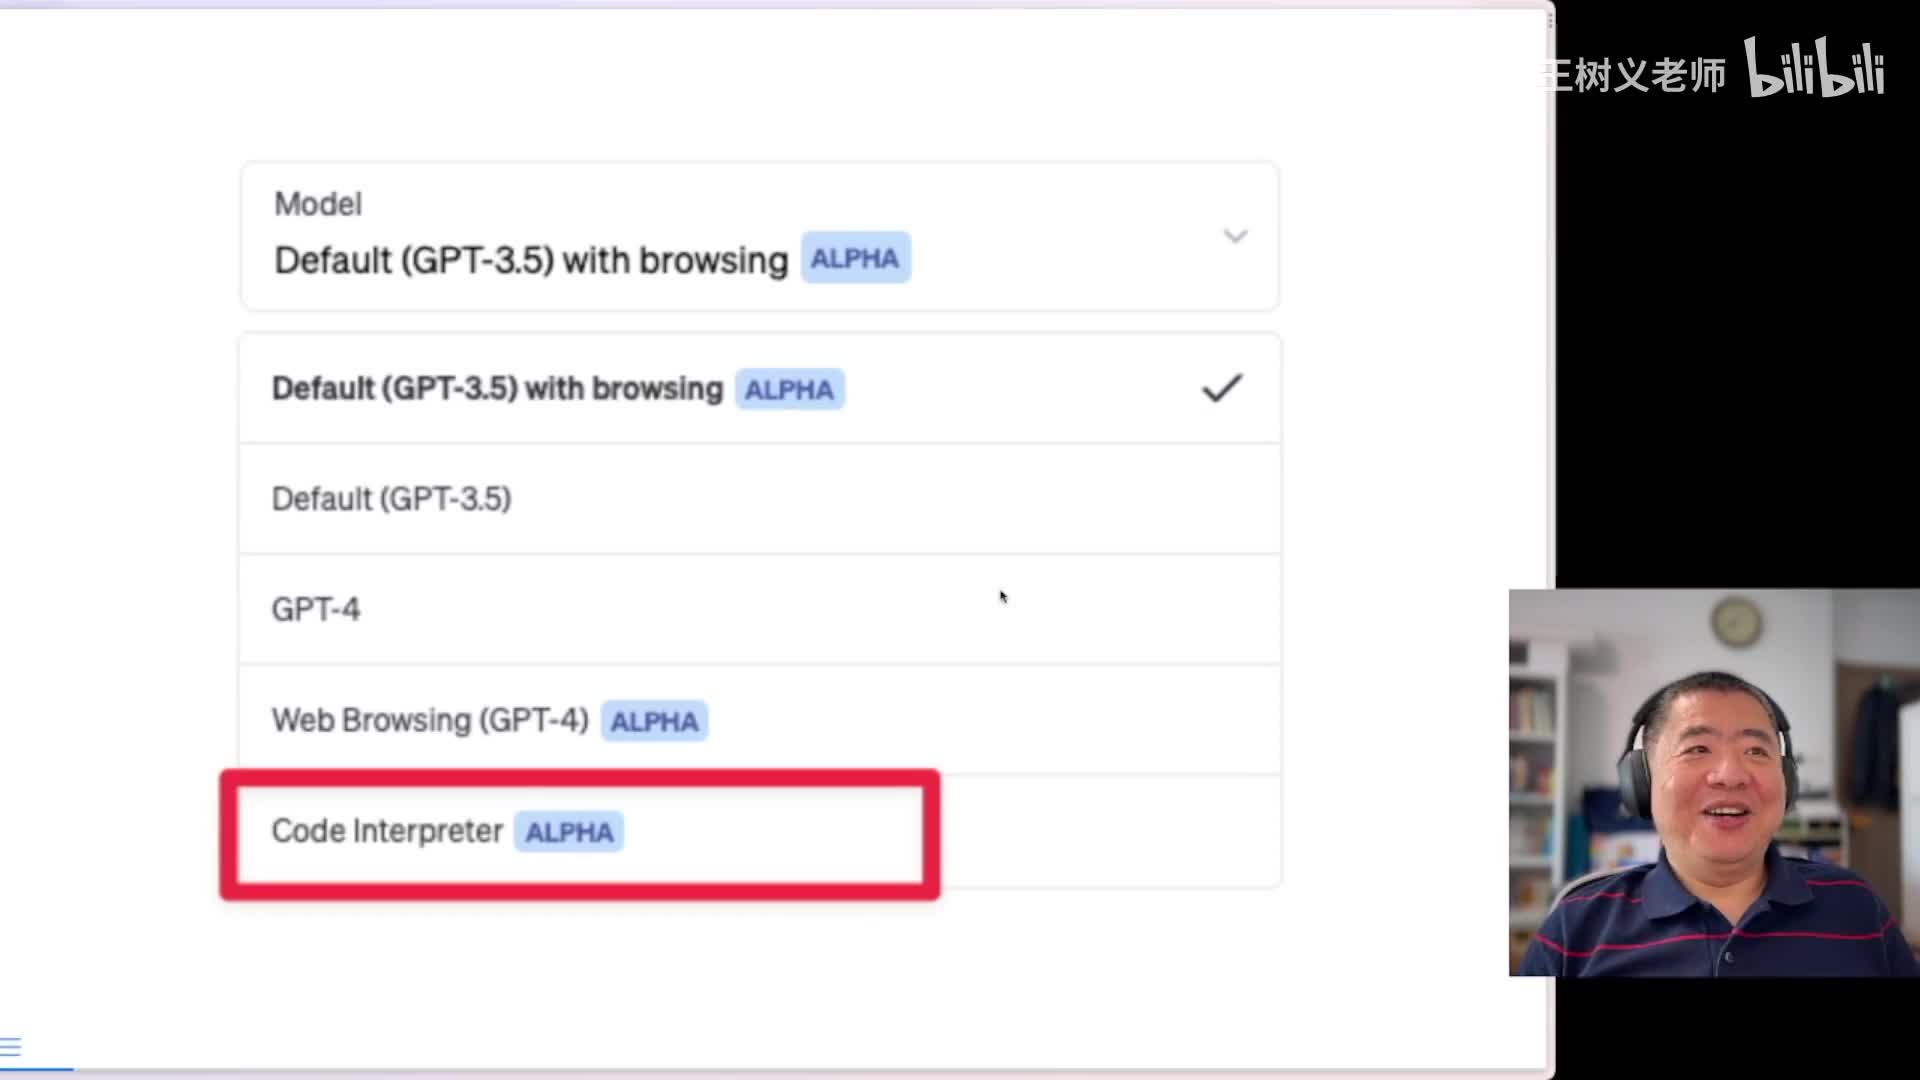Click the bilibili logo watermark
The height and width of the screenshot is (1080, 1920).
1814,68
